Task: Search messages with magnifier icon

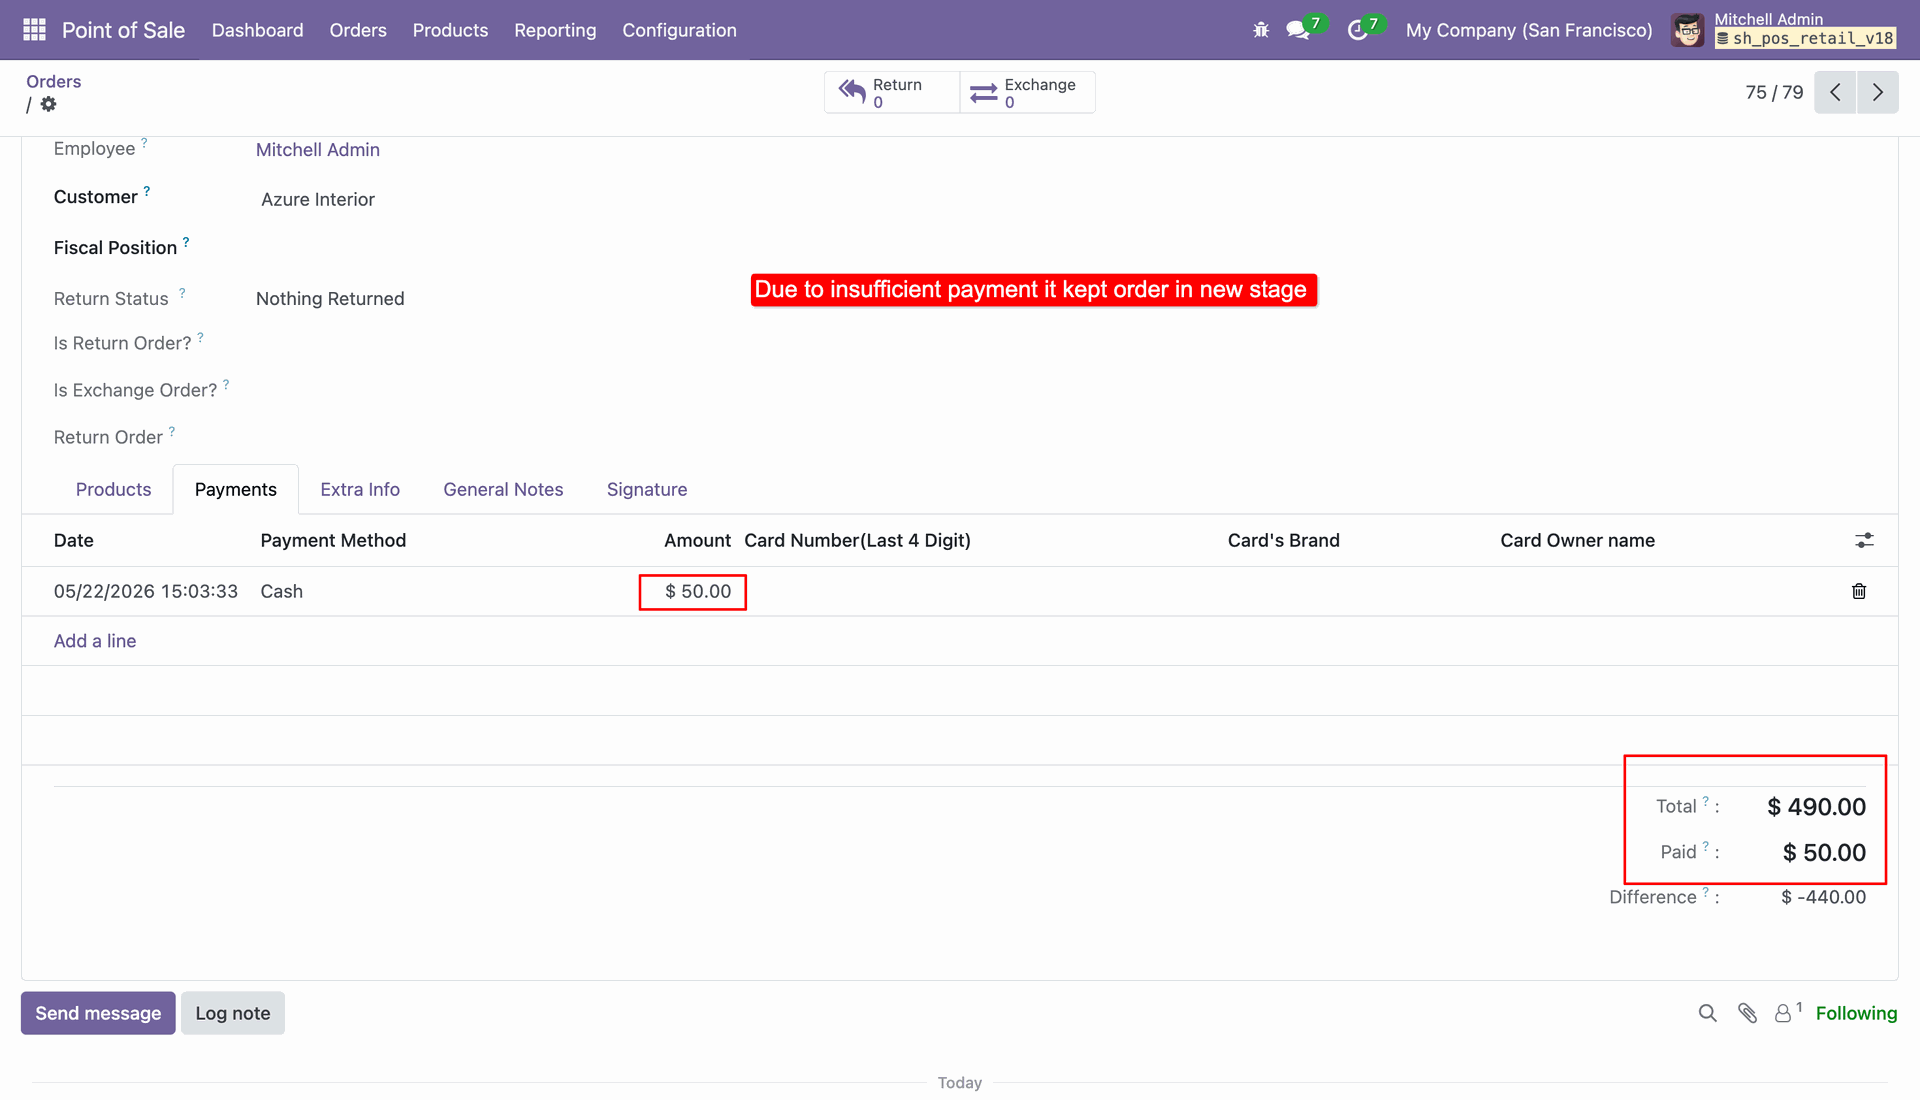Action: 1708,1013
